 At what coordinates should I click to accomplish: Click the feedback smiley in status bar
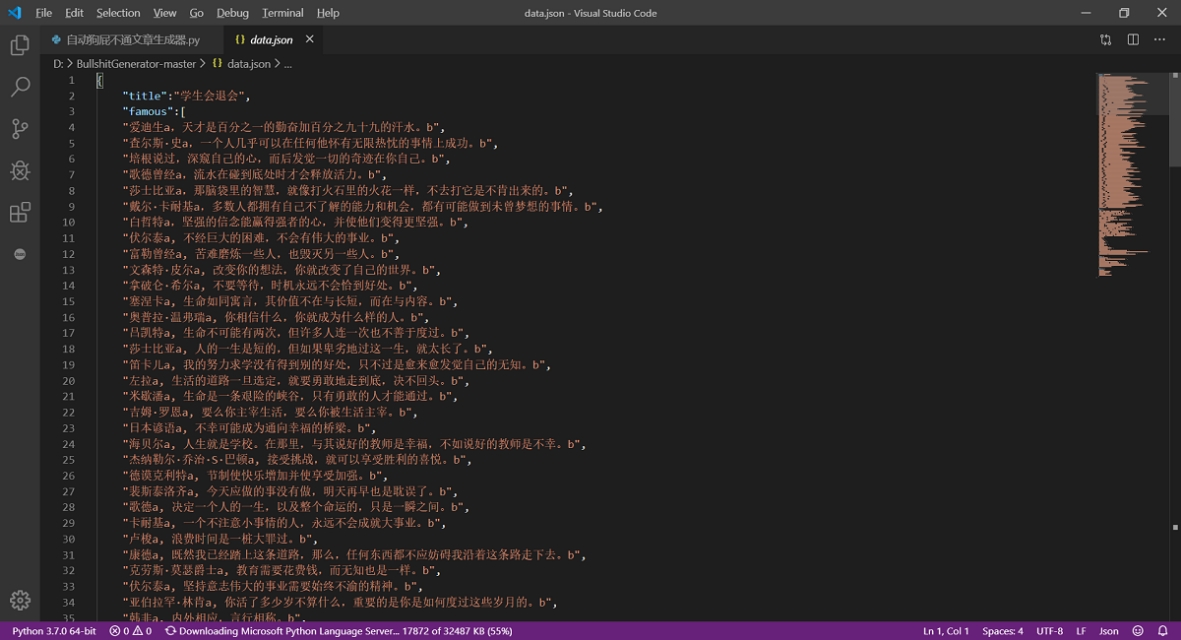pos(1138,631)
